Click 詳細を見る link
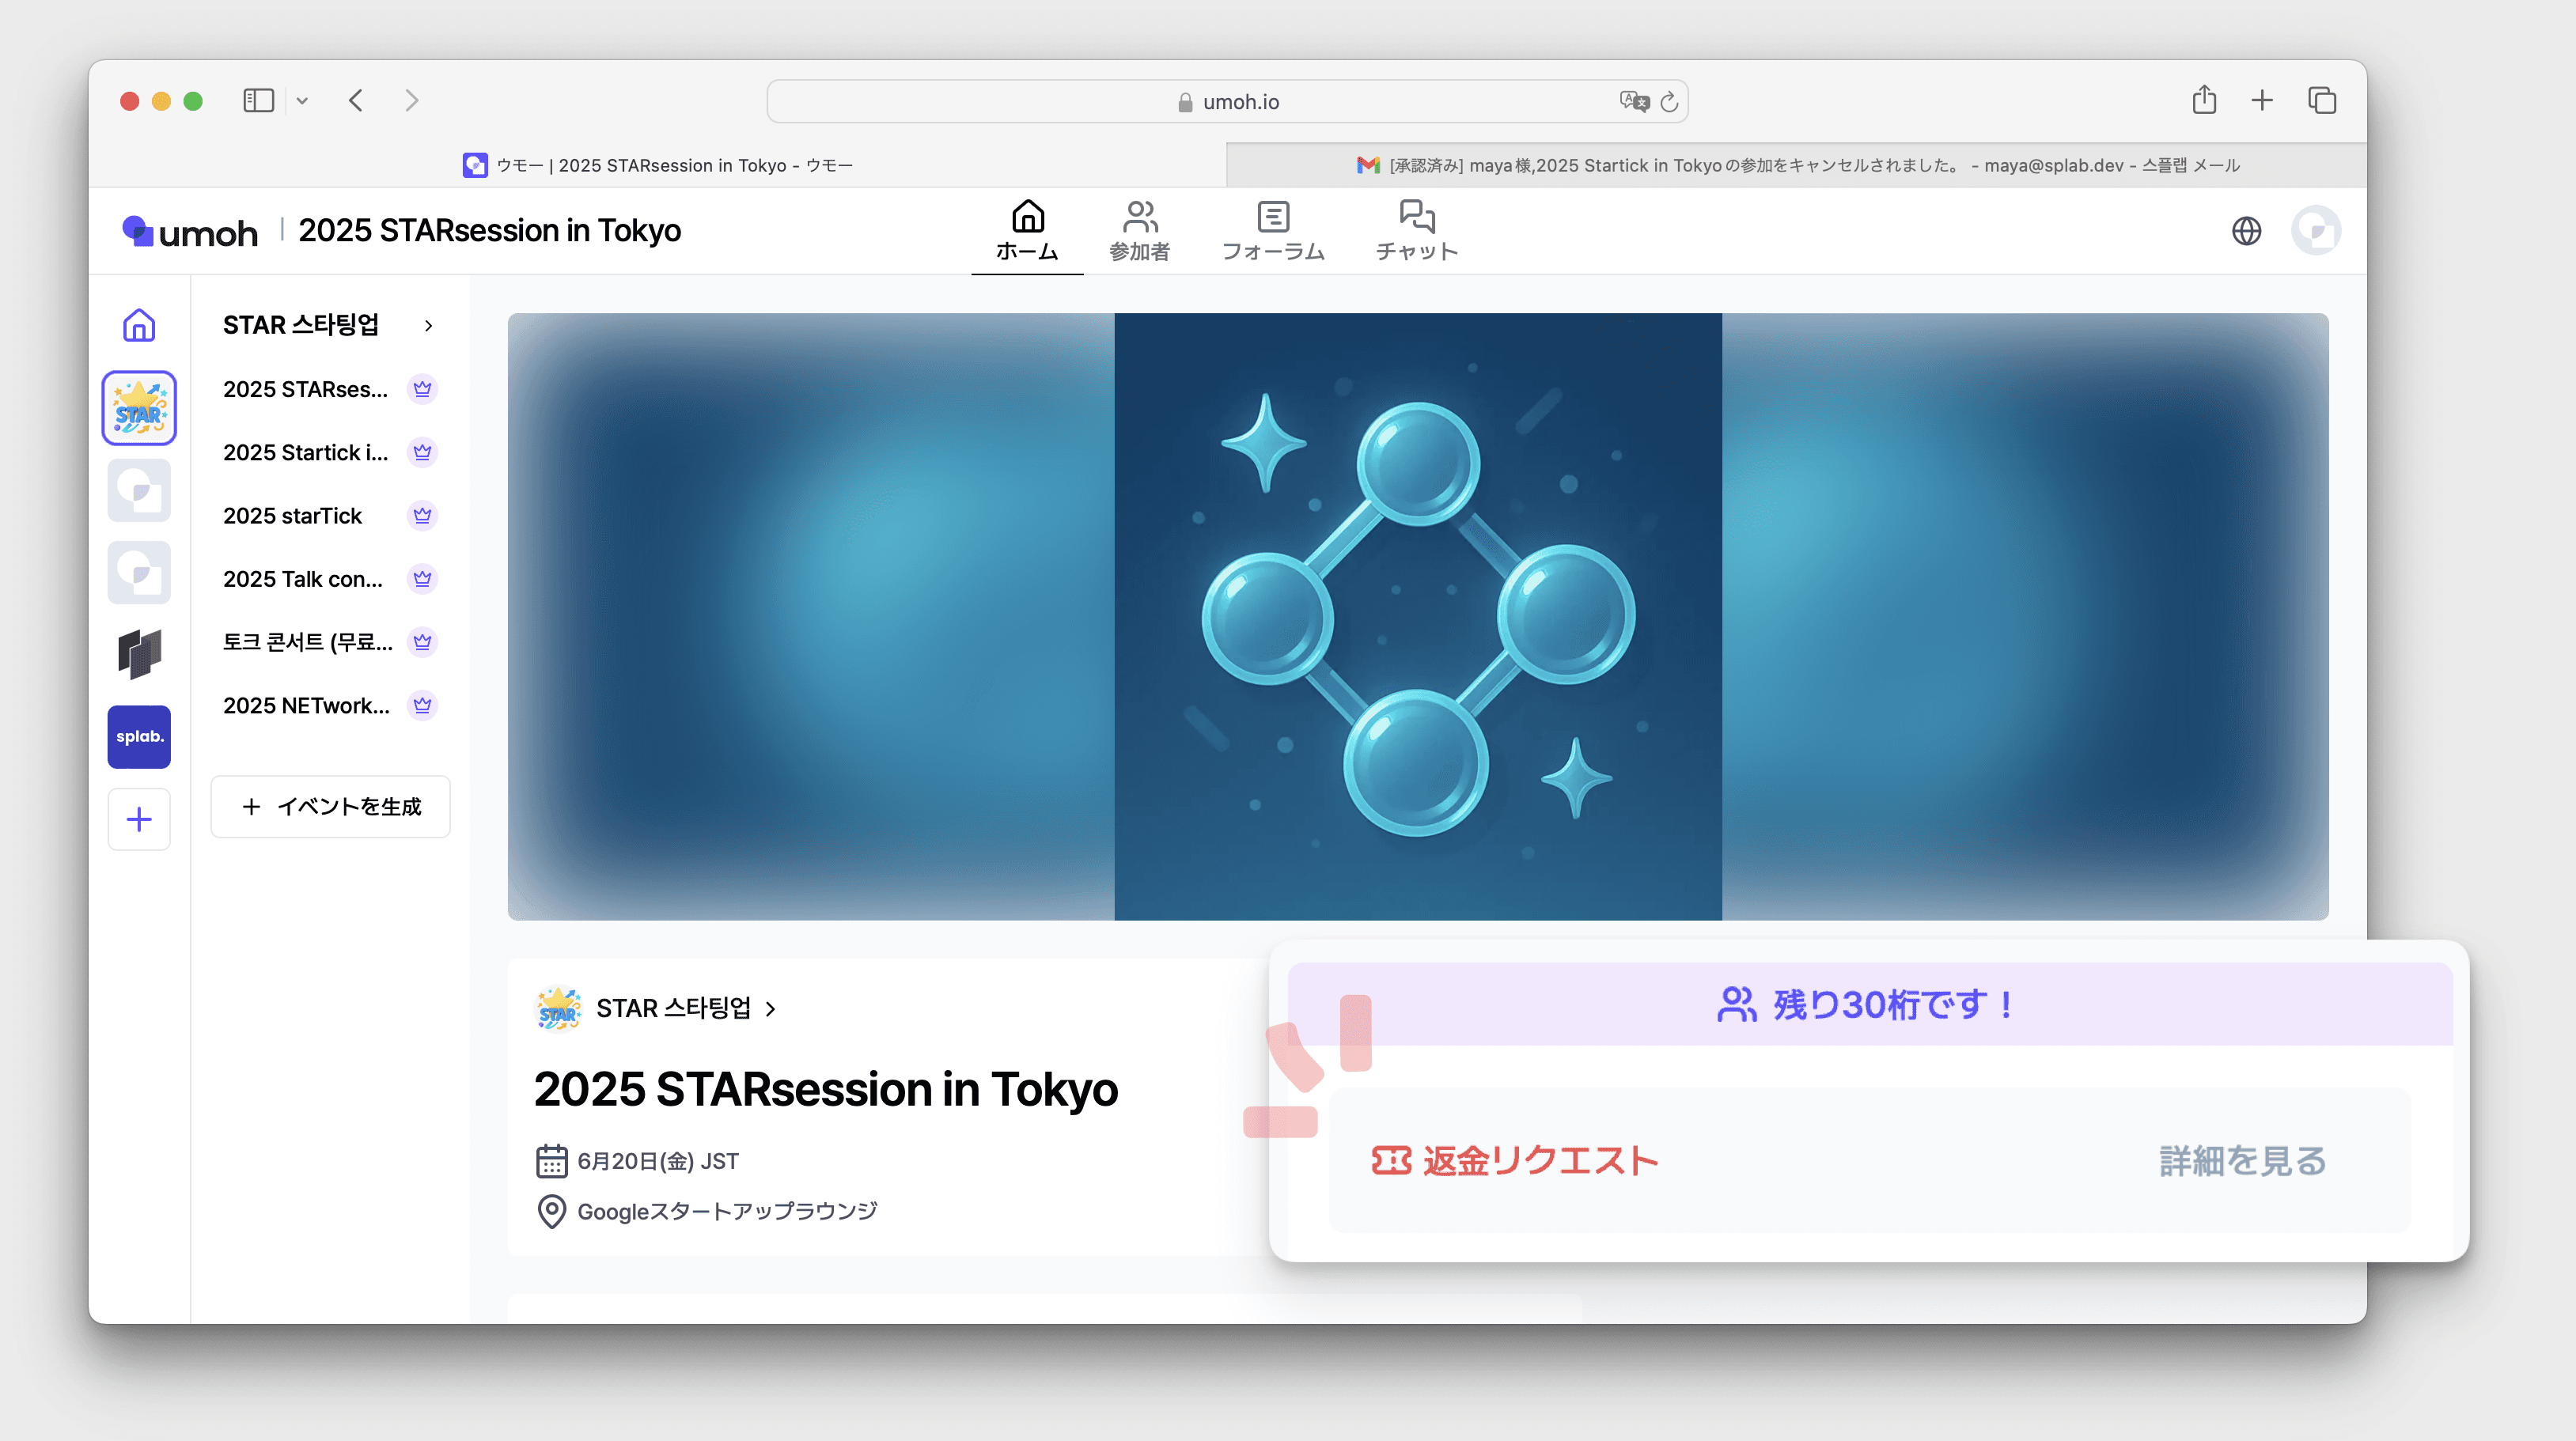The height and width of the screenshot is (1441, 2576). click(2241, 1160)
